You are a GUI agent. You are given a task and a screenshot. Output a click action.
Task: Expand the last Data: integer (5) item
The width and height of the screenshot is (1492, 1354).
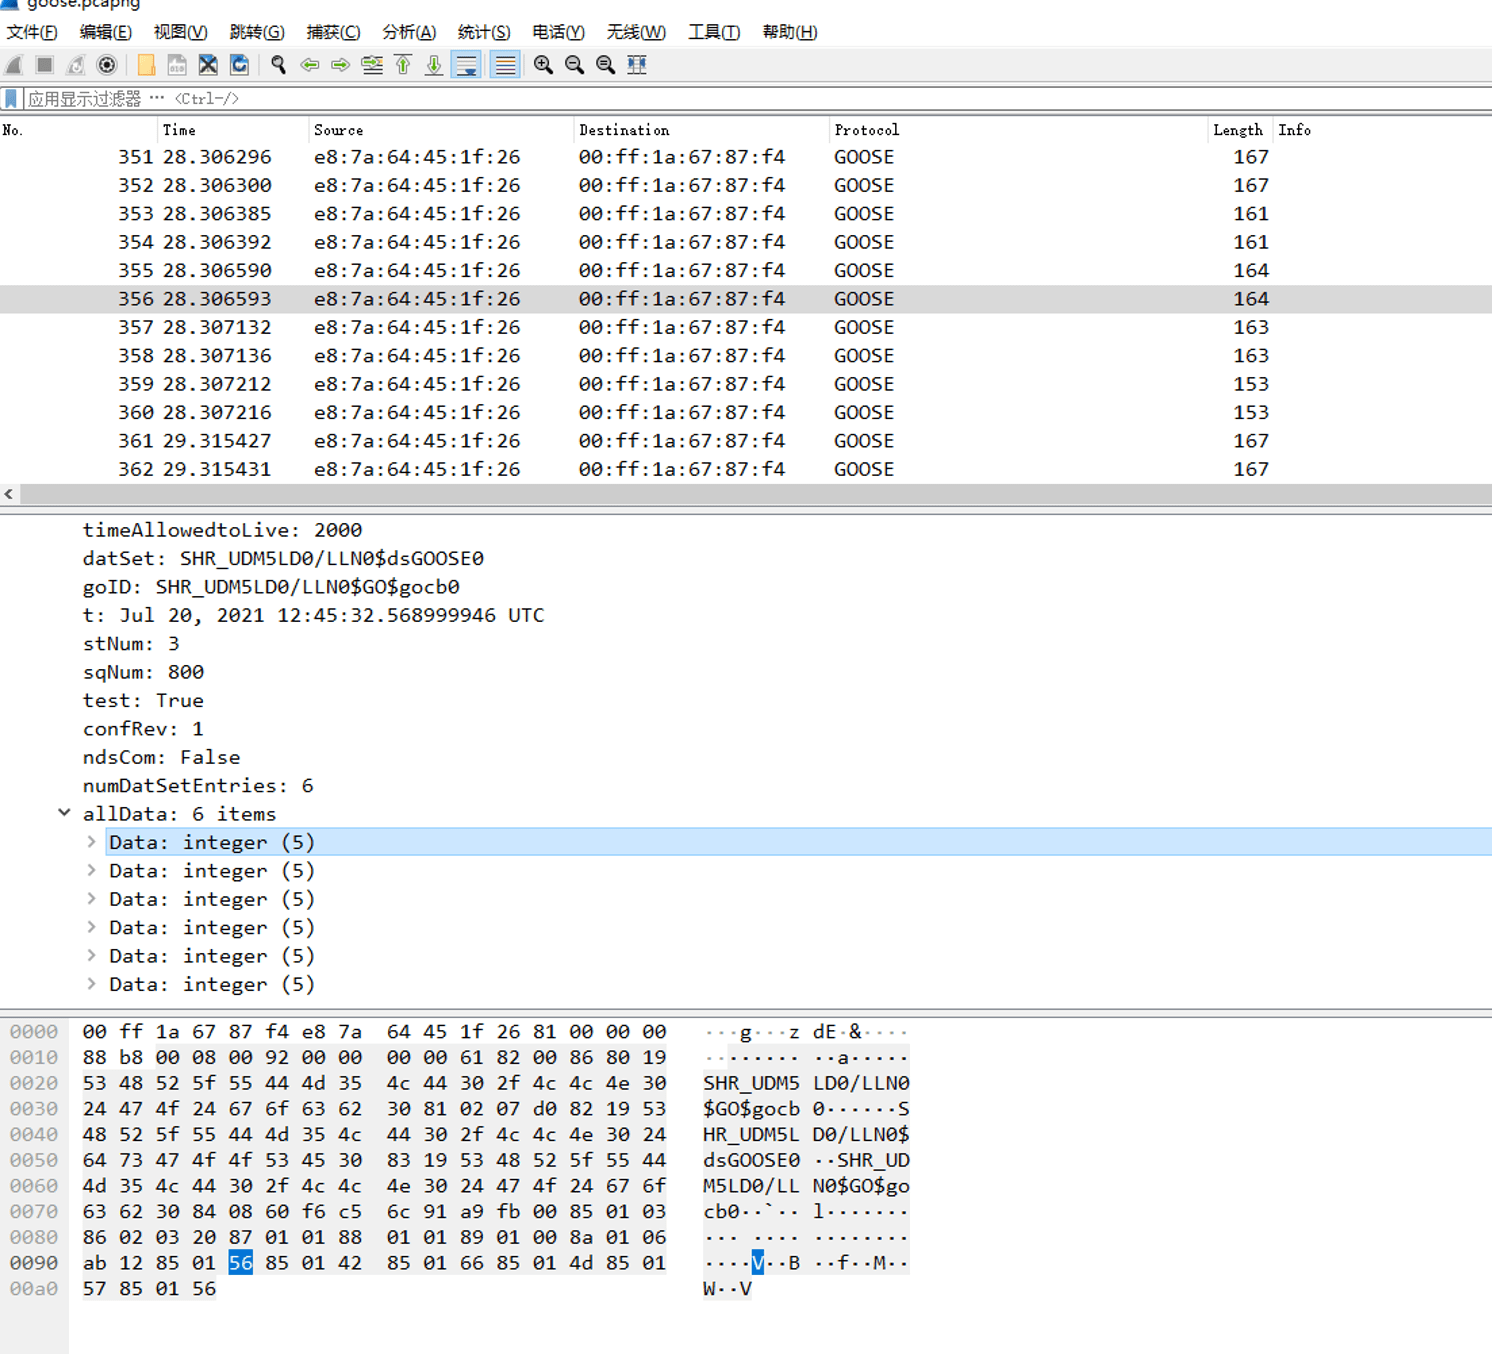pyautogui.click(x=91, y=984)
